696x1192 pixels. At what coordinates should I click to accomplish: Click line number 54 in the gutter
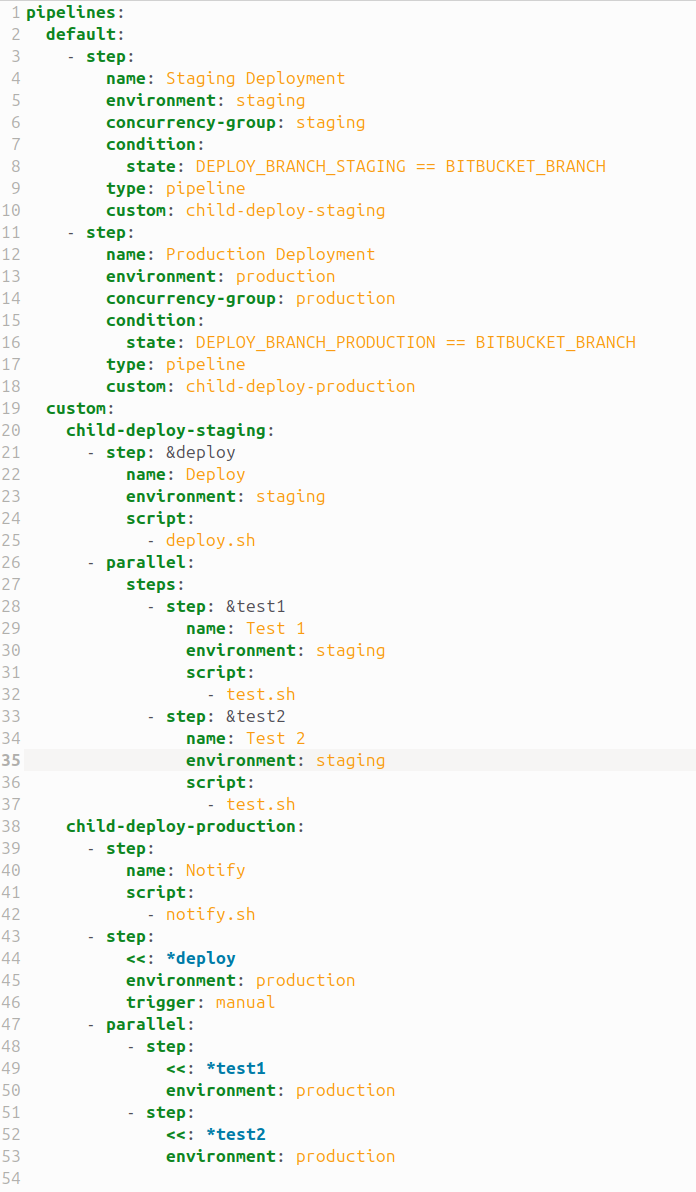[x=11, y=1179]
